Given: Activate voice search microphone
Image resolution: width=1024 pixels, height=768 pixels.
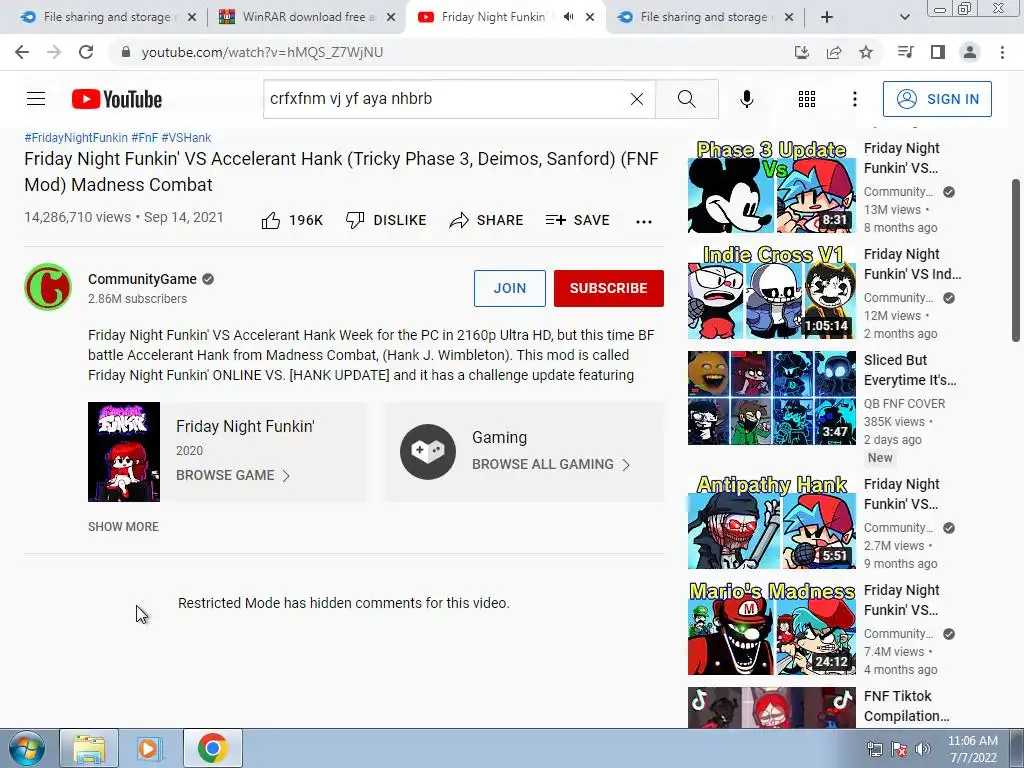Looking at the screenshot, I should [x=747, y=99].
